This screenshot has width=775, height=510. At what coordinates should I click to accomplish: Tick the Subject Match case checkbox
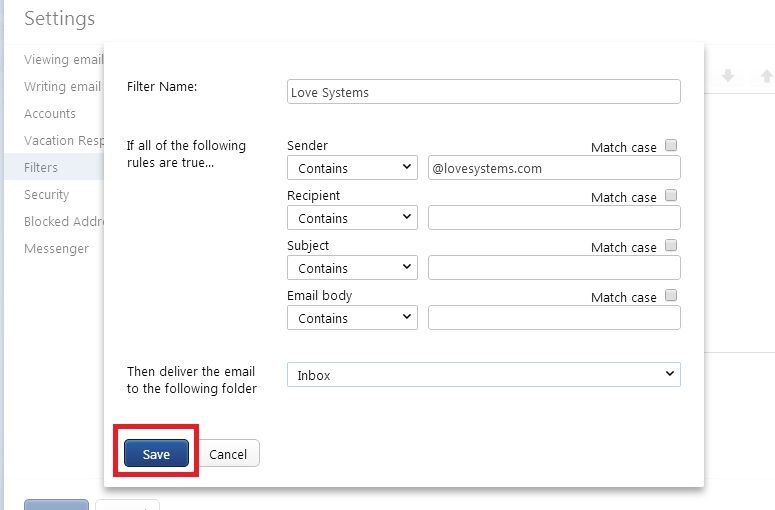coord(671,245)
